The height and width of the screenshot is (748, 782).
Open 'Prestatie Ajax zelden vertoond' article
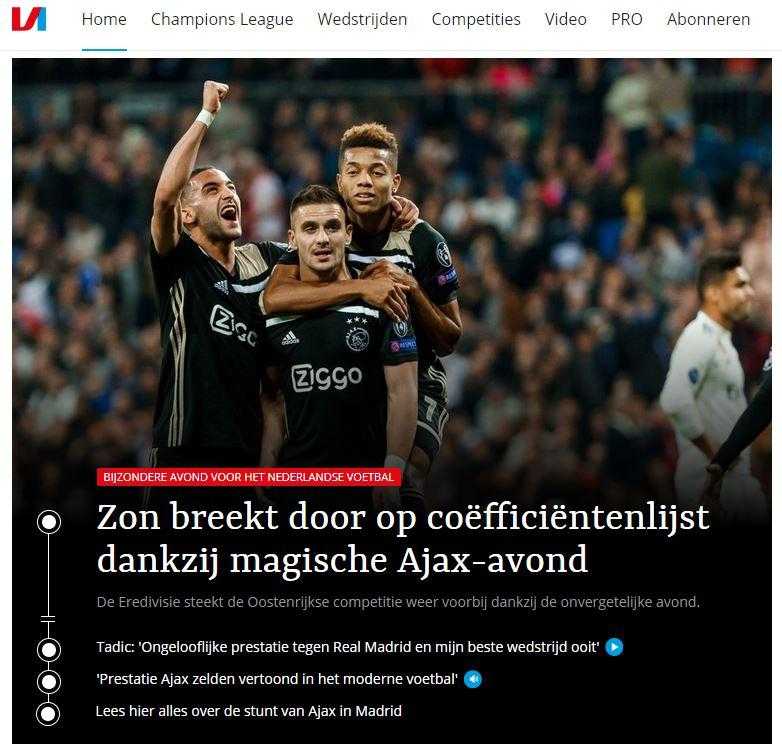[277, 679]
